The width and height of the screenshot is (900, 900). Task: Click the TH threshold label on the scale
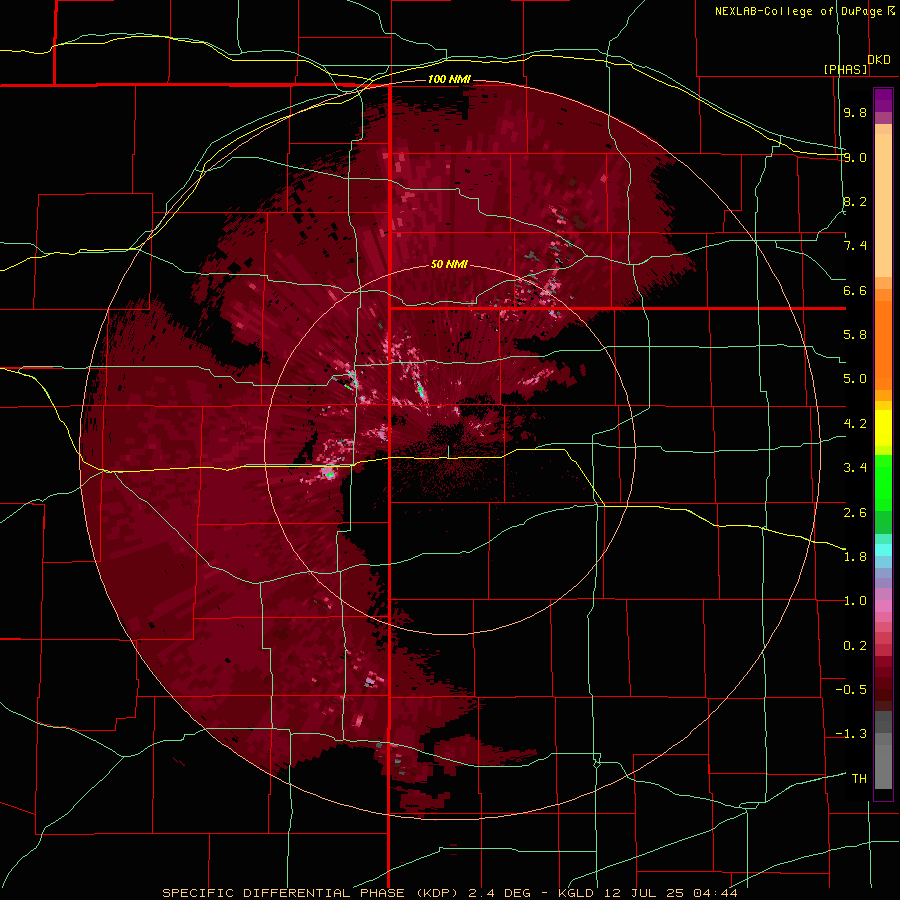[x=859, y=779]
